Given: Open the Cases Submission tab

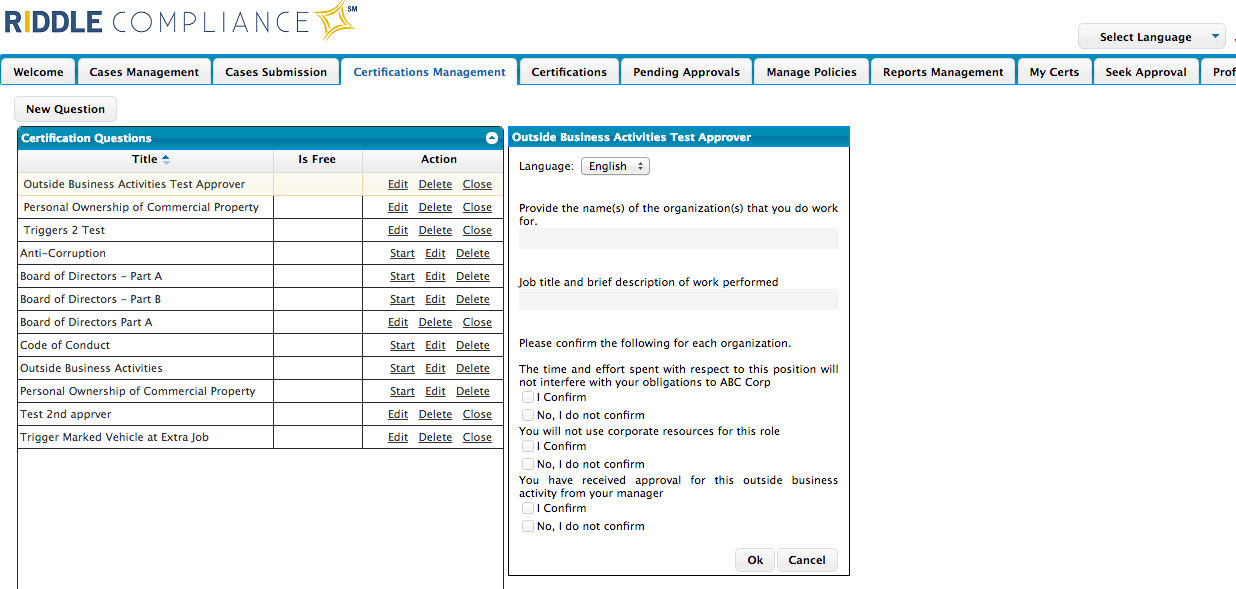Looking at the screenshot, I should click(x=276, y=72).
